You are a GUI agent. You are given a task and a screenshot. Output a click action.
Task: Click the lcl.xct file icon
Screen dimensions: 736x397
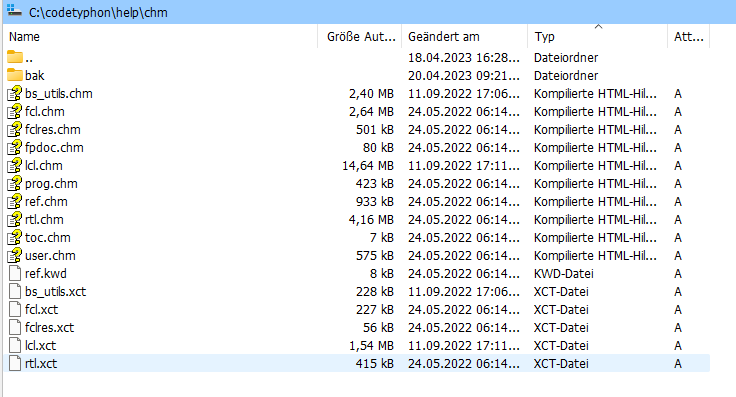15,345
